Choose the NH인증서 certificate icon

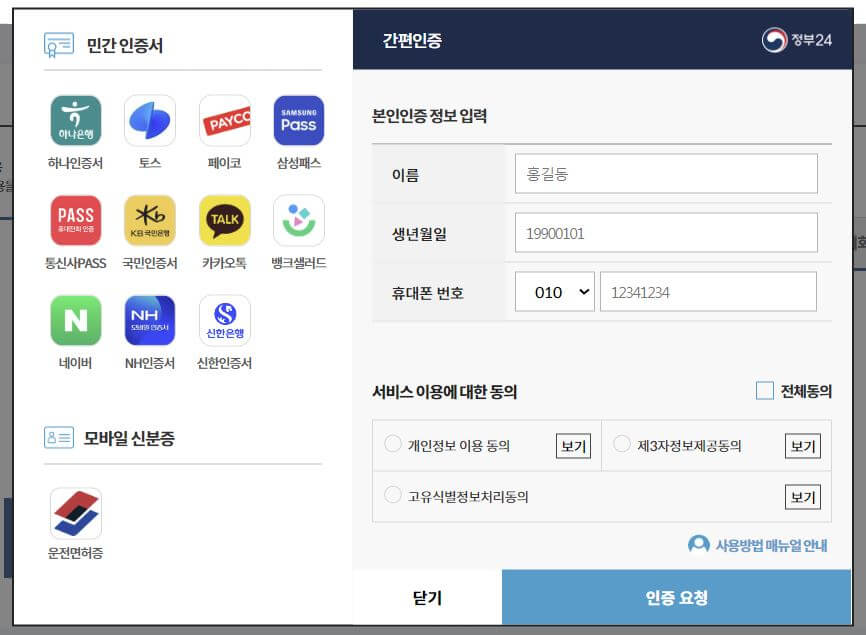pyautogui.click(x=150, y=320)
